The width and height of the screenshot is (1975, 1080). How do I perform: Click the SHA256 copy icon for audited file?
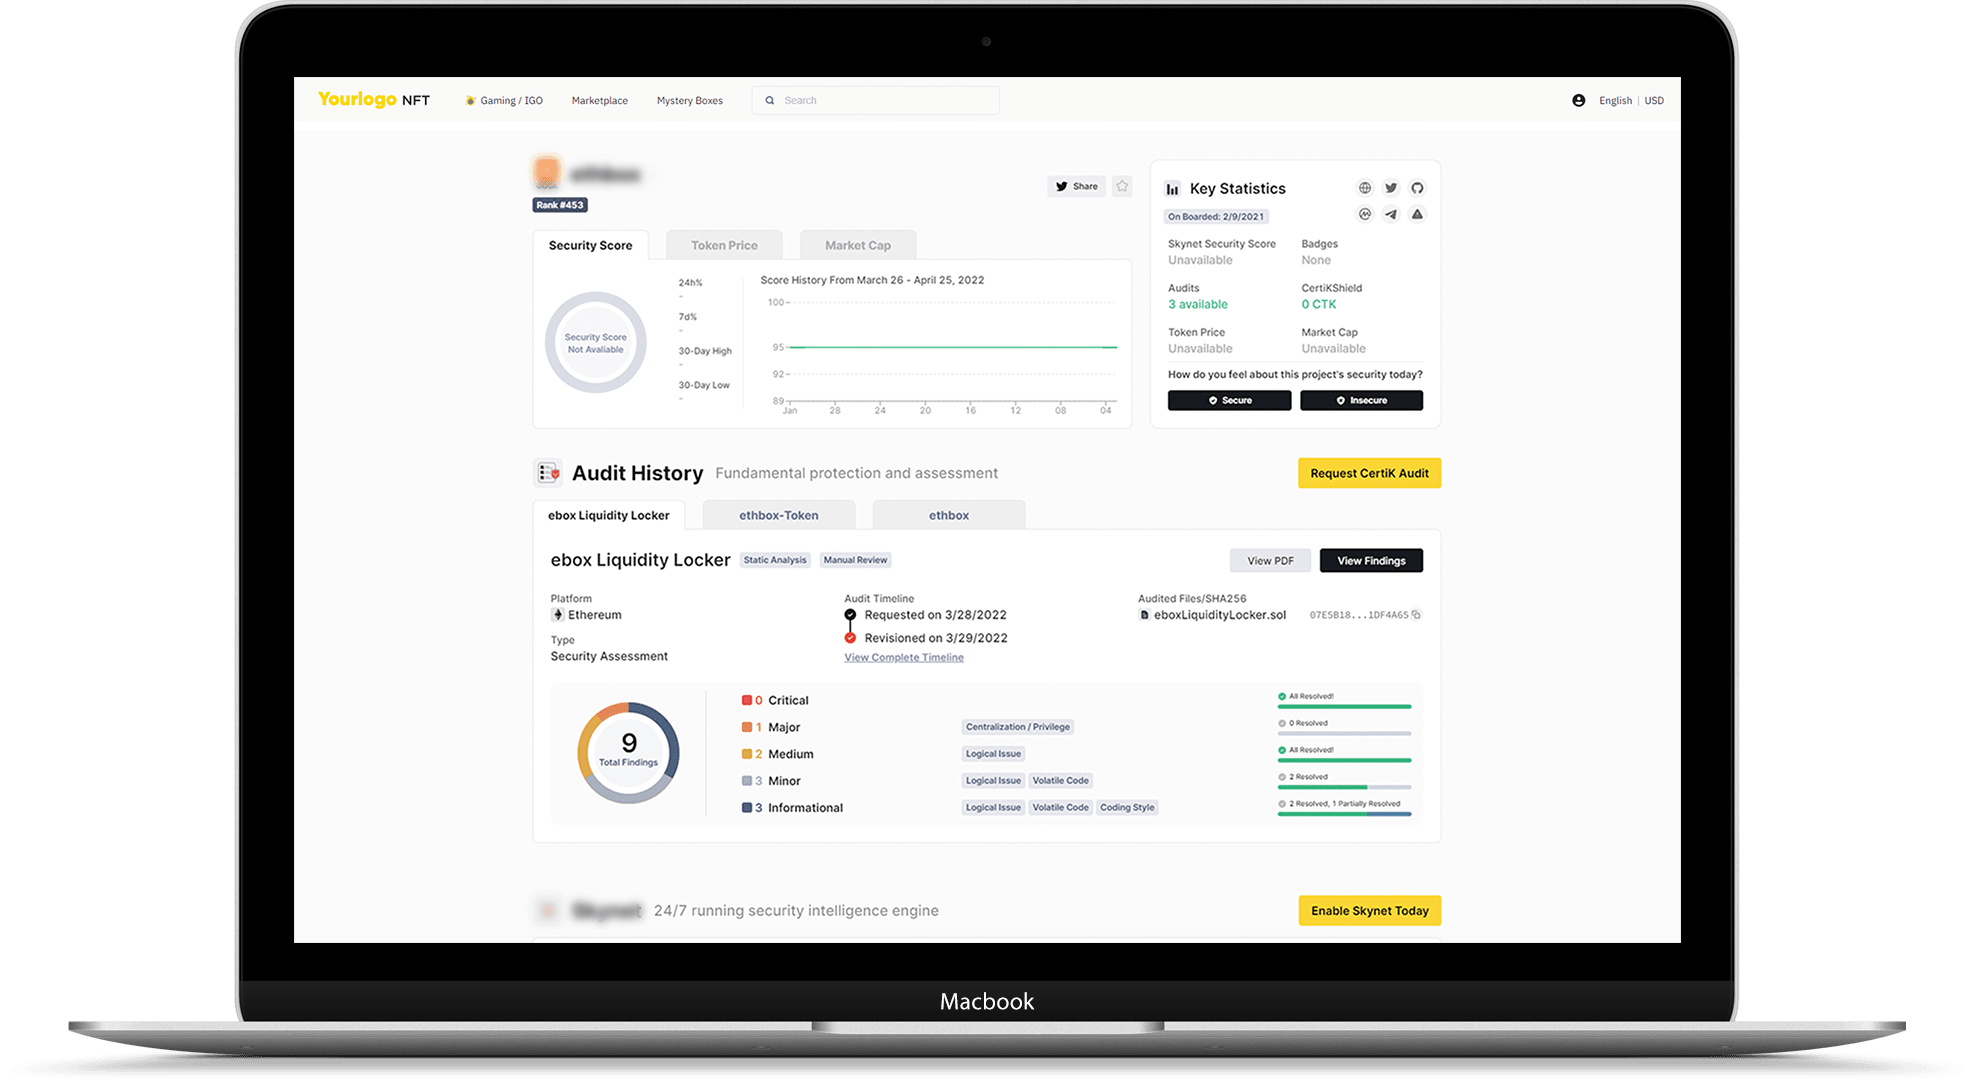(1420, 616)
